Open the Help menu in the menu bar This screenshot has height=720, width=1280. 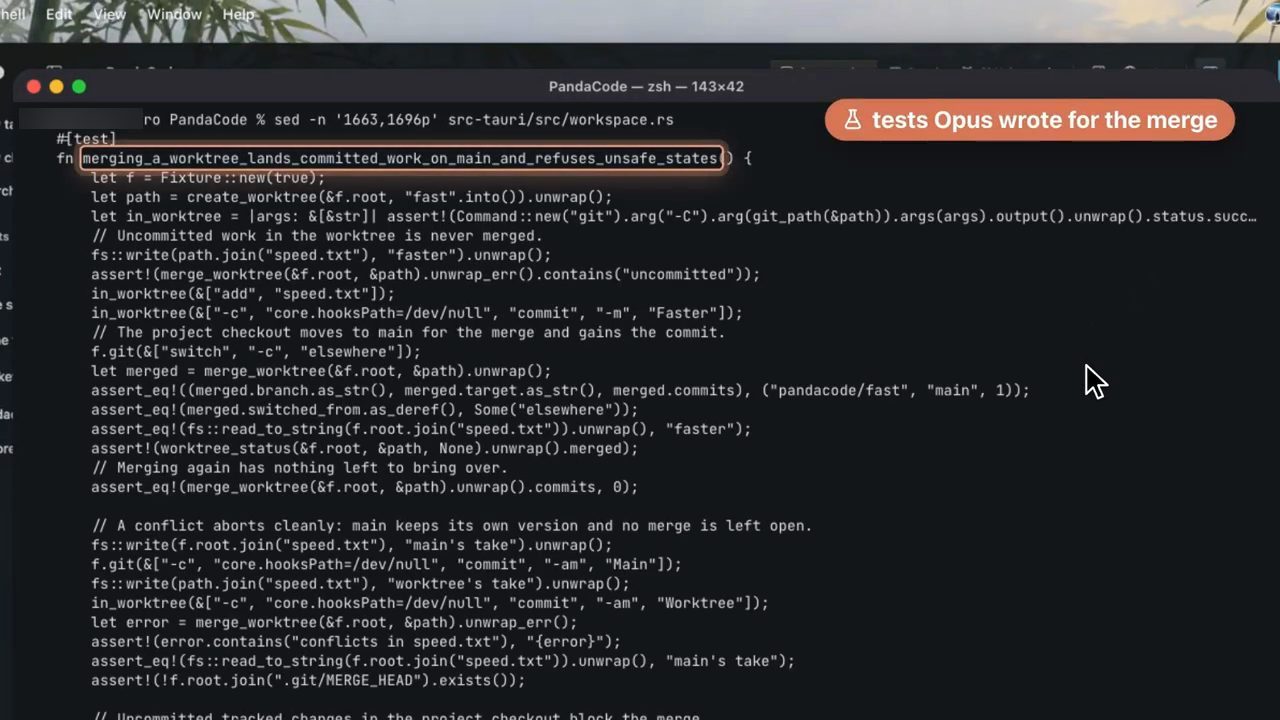(x=238, y=14)
